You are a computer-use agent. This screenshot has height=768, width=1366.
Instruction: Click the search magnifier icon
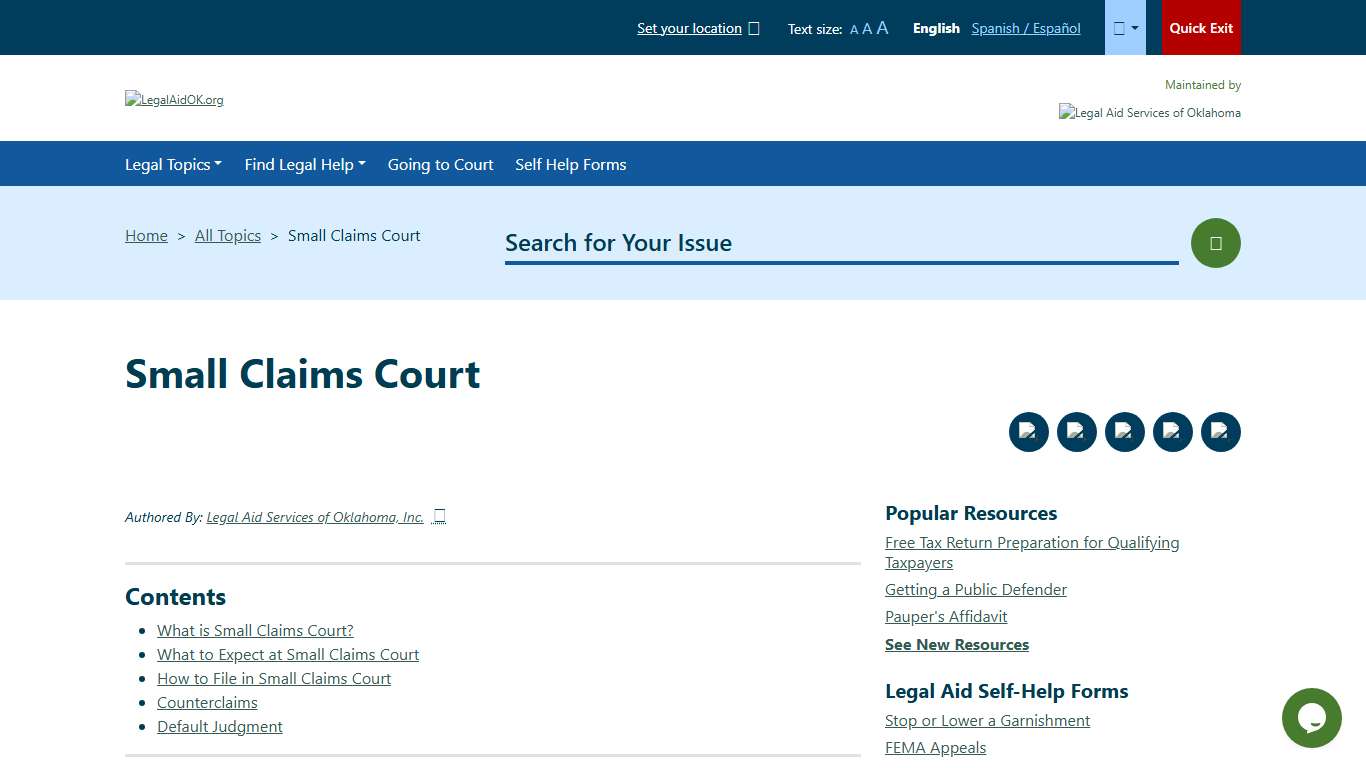(x=1215, y=242)
